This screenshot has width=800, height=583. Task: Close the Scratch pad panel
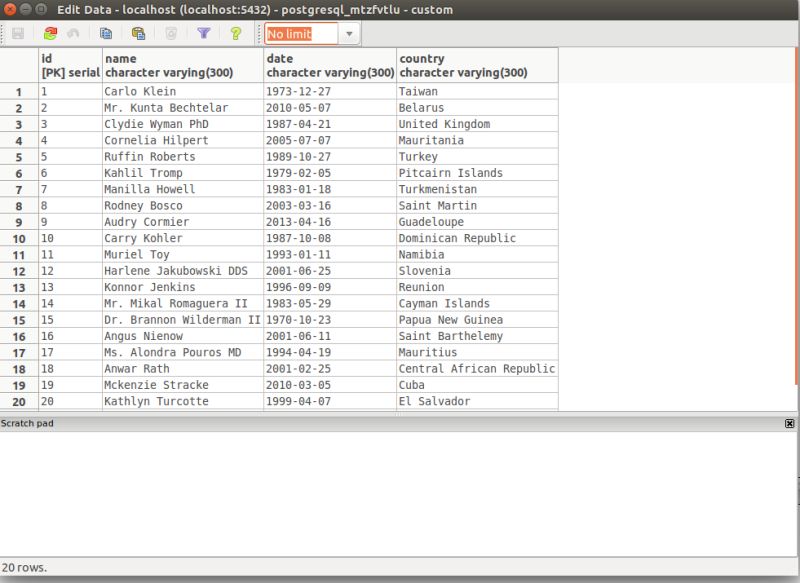click(x=790, y=422)
